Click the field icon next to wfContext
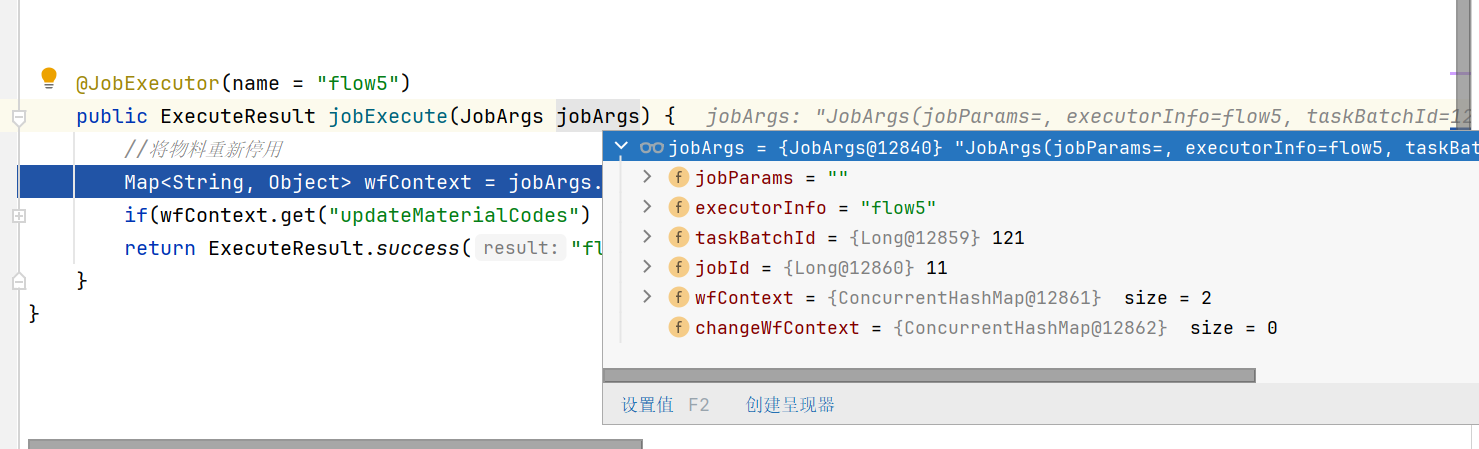This screenshot has height=449, width=1479. click(679, 298)
